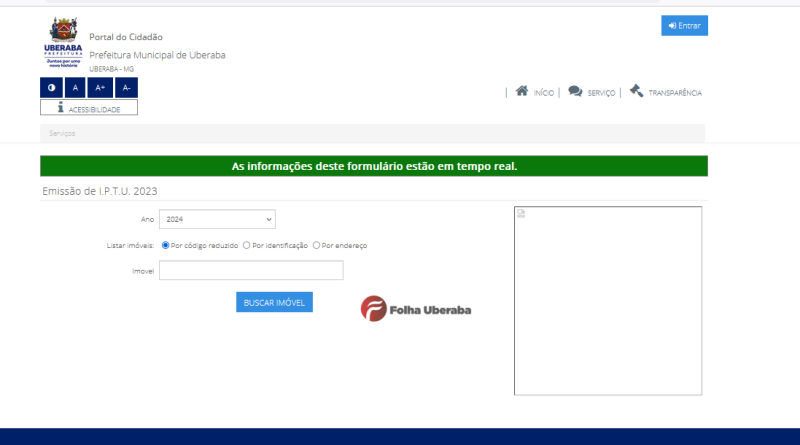Click the Serviço breadcrumb link

coord(63,133)
